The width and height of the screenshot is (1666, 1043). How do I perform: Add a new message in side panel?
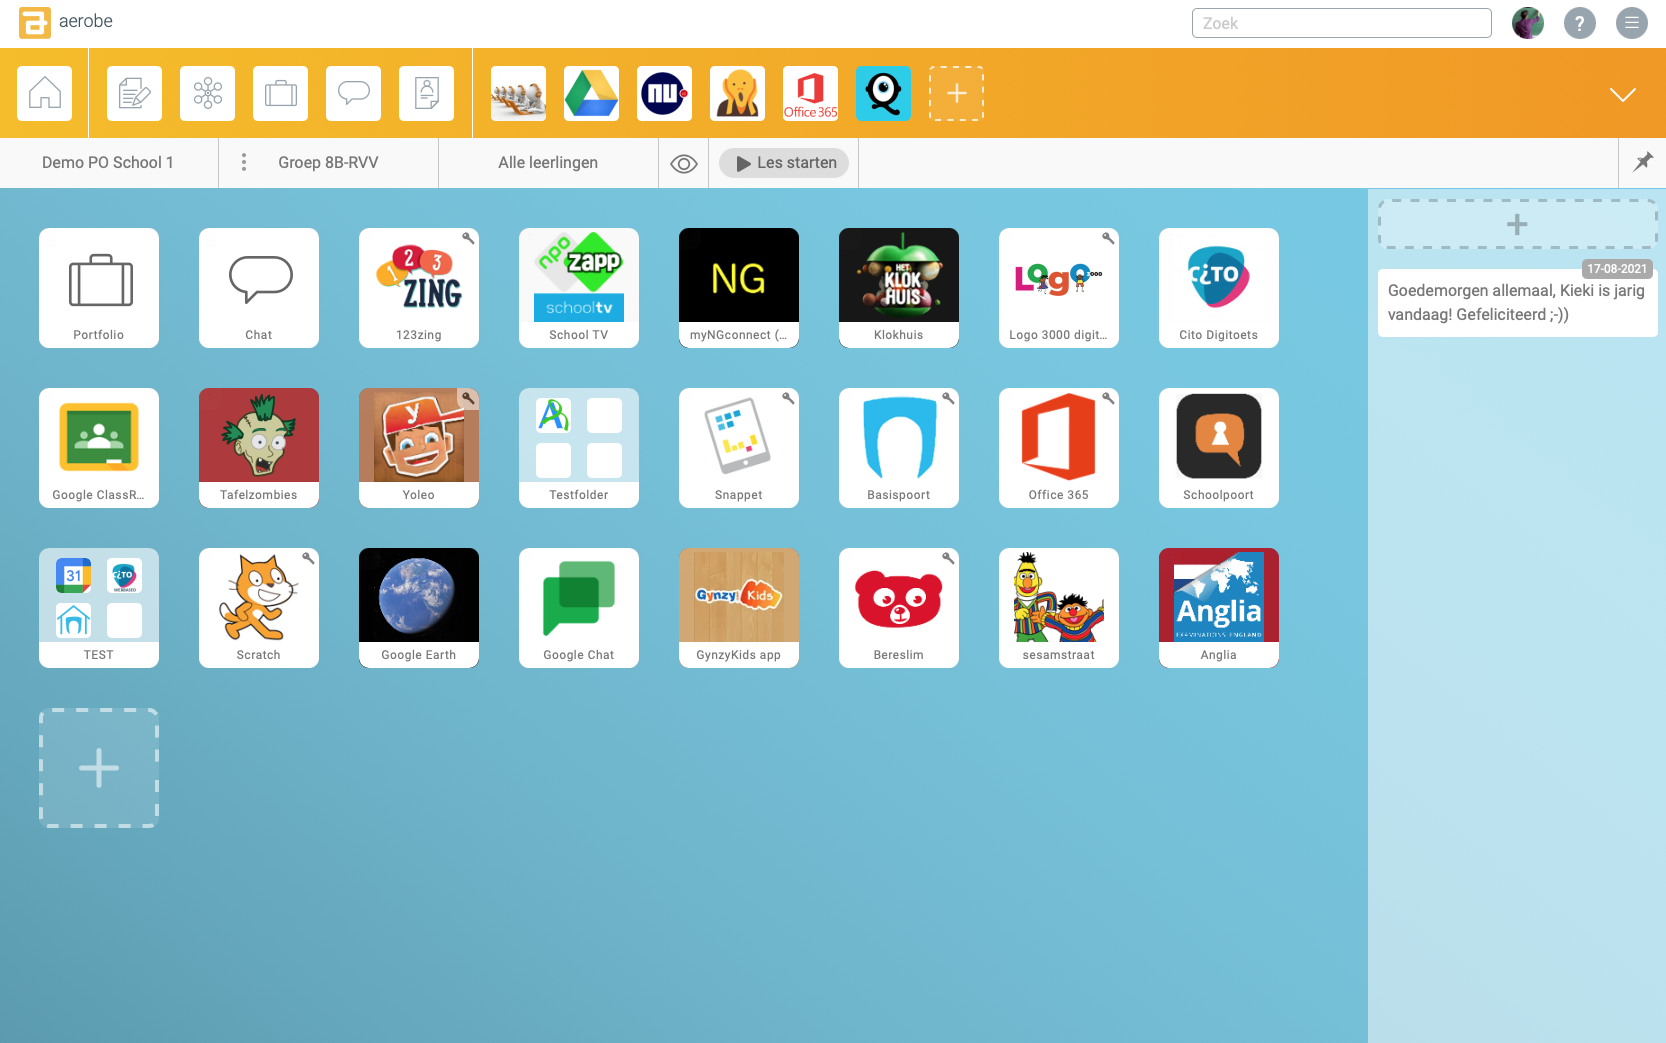(1517, 224)
